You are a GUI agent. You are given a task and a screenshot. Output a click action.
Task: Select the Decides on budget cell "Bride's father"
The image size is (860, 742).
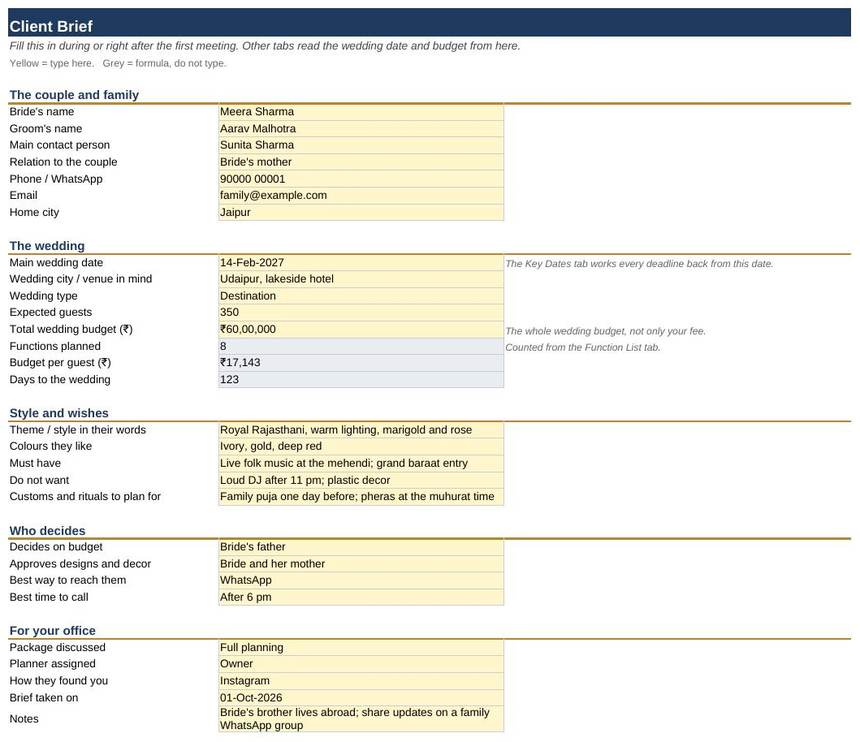click(361, 547)
